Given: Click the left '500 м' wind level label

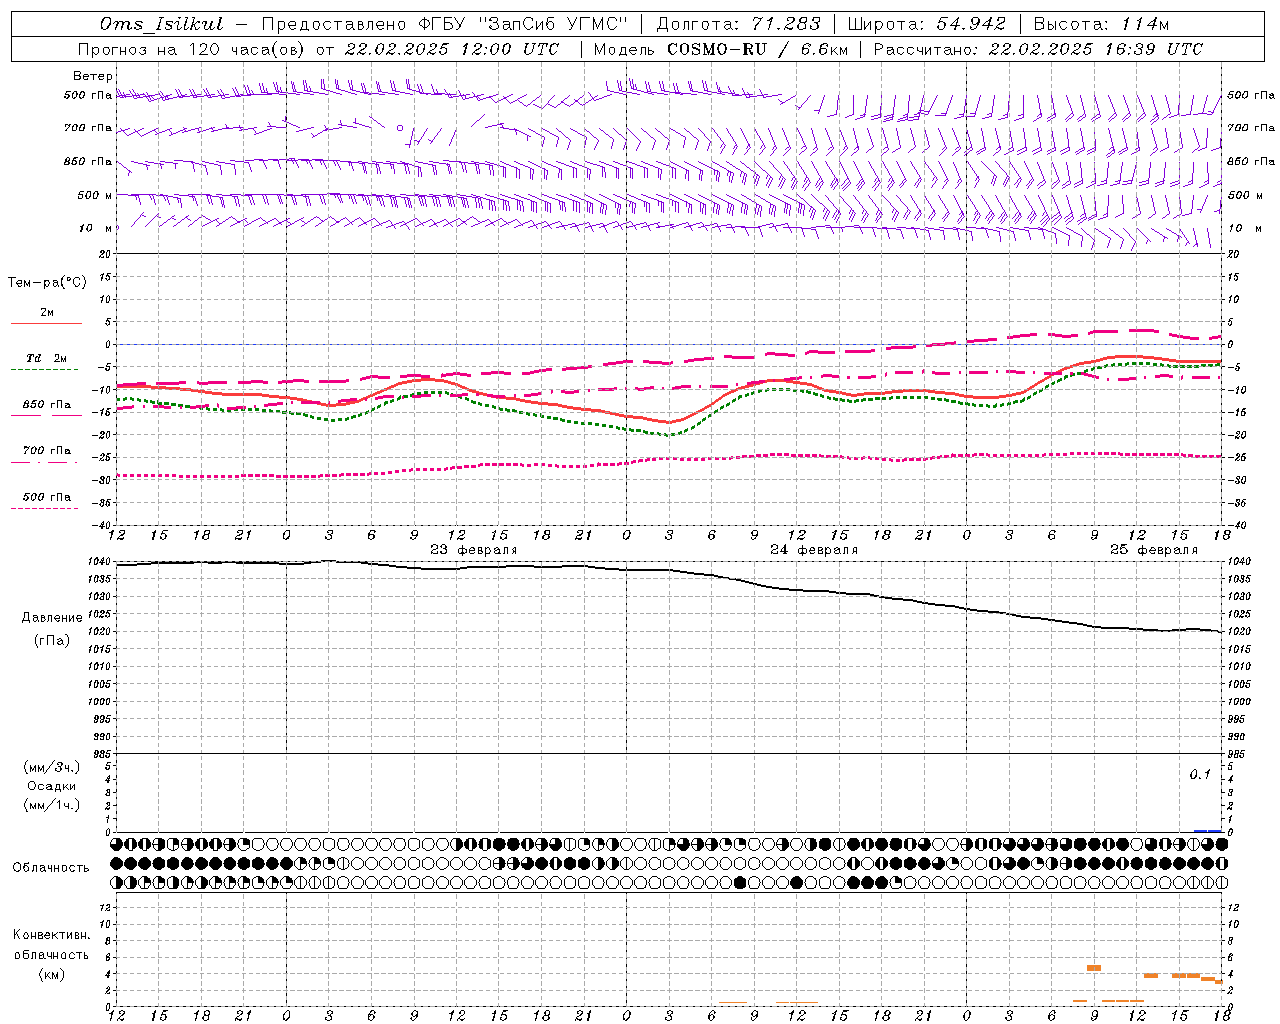Looking at the screenshot, I should click(95, 195).
